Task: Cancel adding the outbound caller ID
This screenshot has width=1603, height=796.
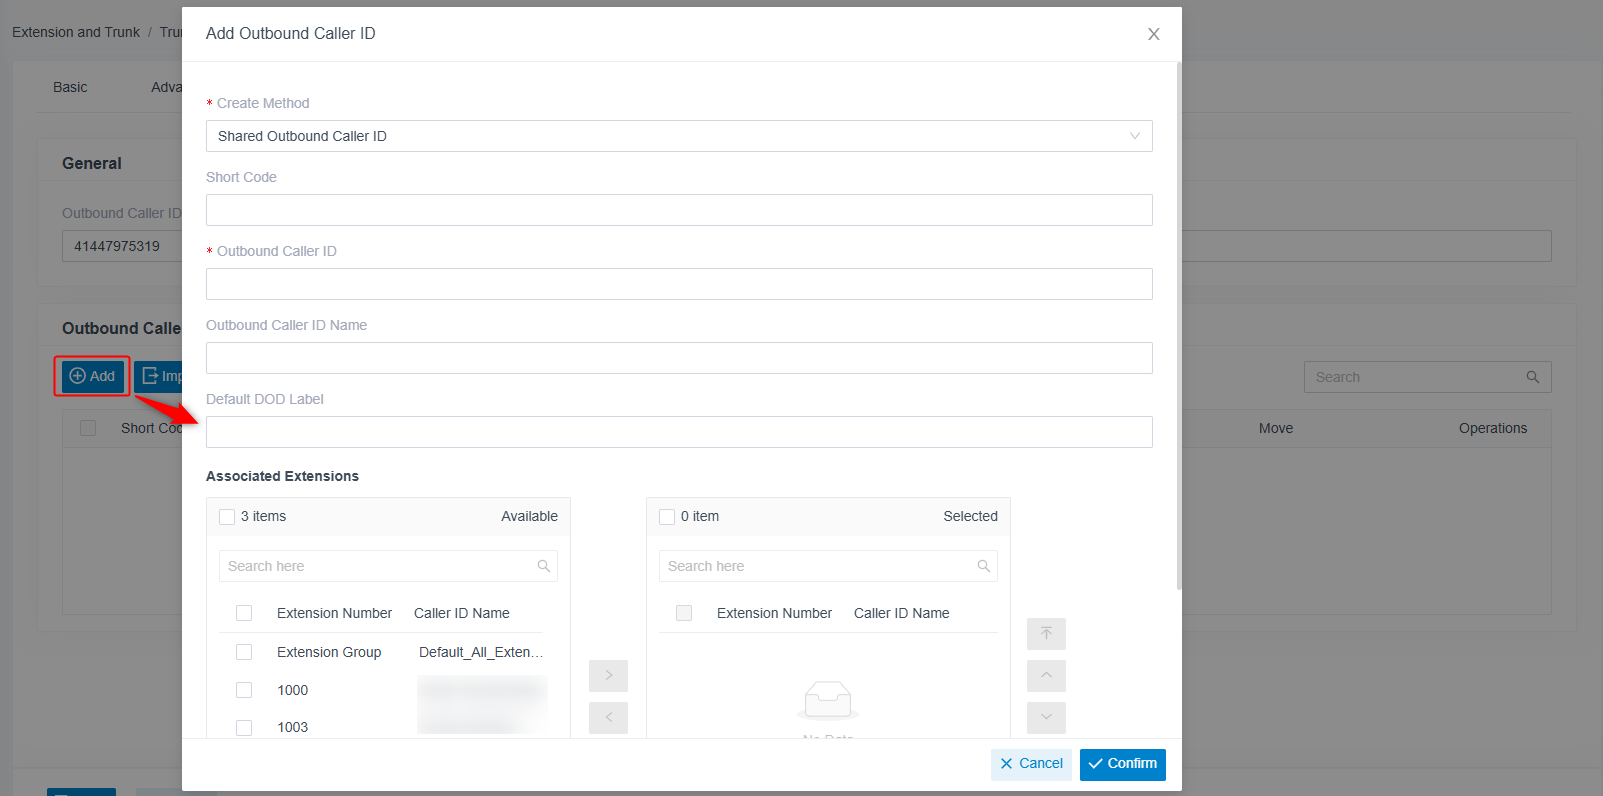Action: [x=1031, y=764]
